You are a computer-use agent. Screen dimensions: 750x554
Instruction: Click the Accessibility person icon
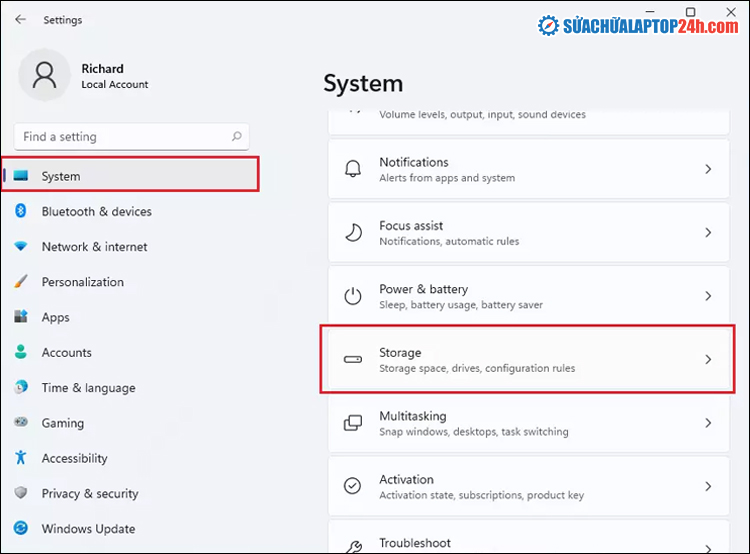[21, 458]
